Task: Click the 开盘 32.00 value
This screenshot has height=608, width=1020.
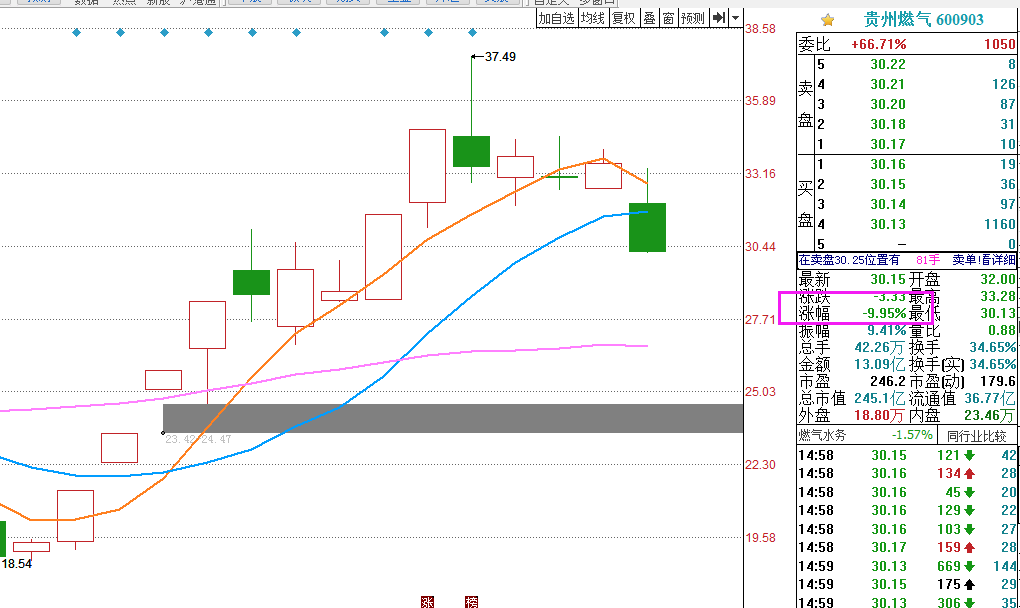Action: click(998, 280)
